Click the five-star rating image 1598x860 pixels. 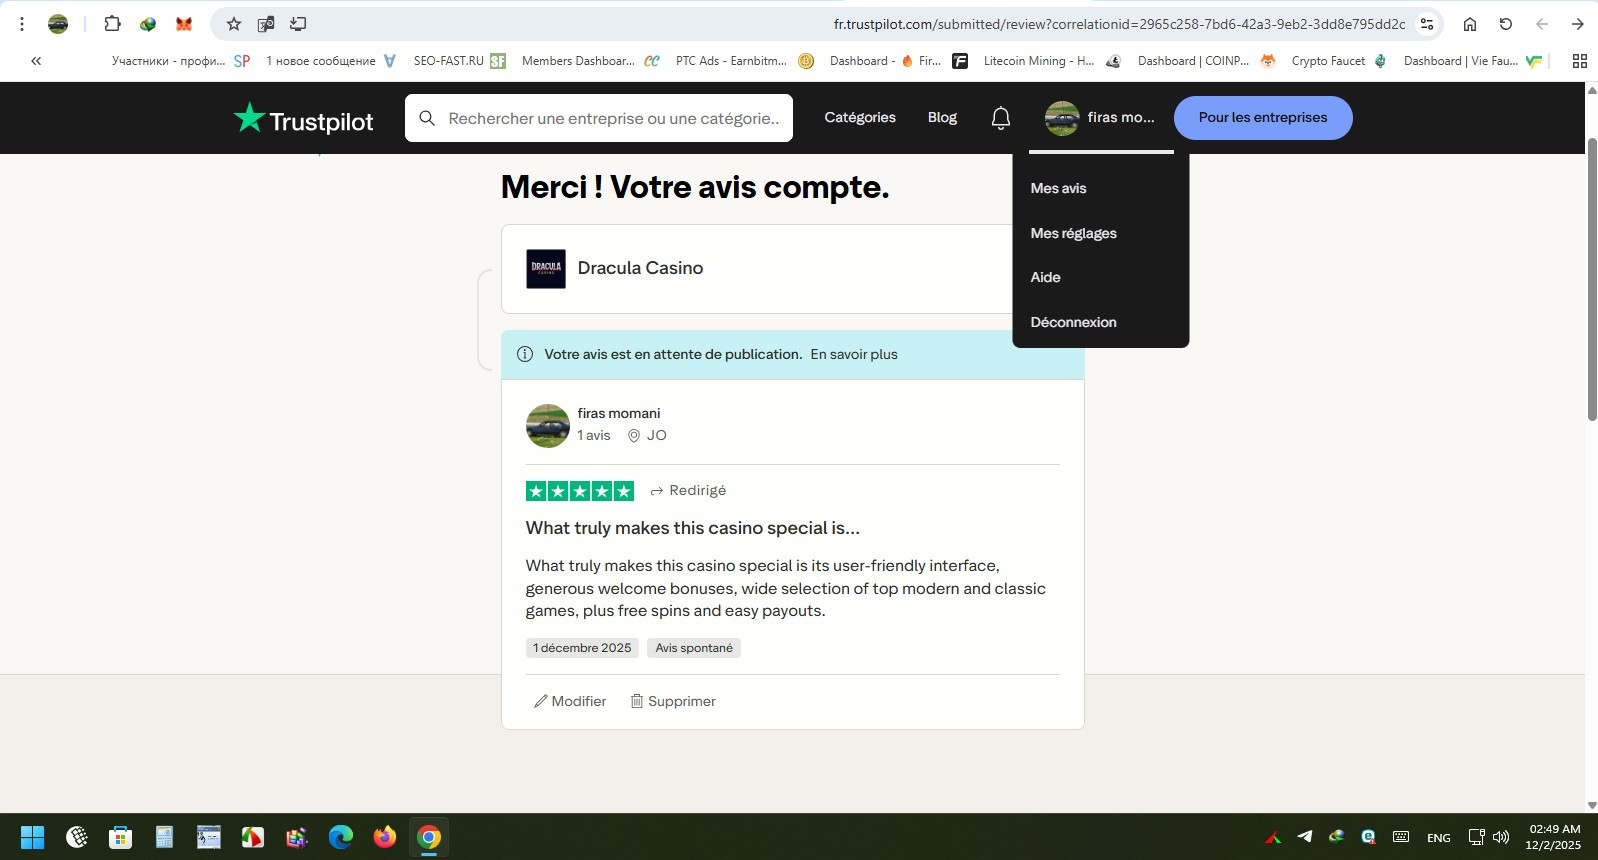coord(580,490)
